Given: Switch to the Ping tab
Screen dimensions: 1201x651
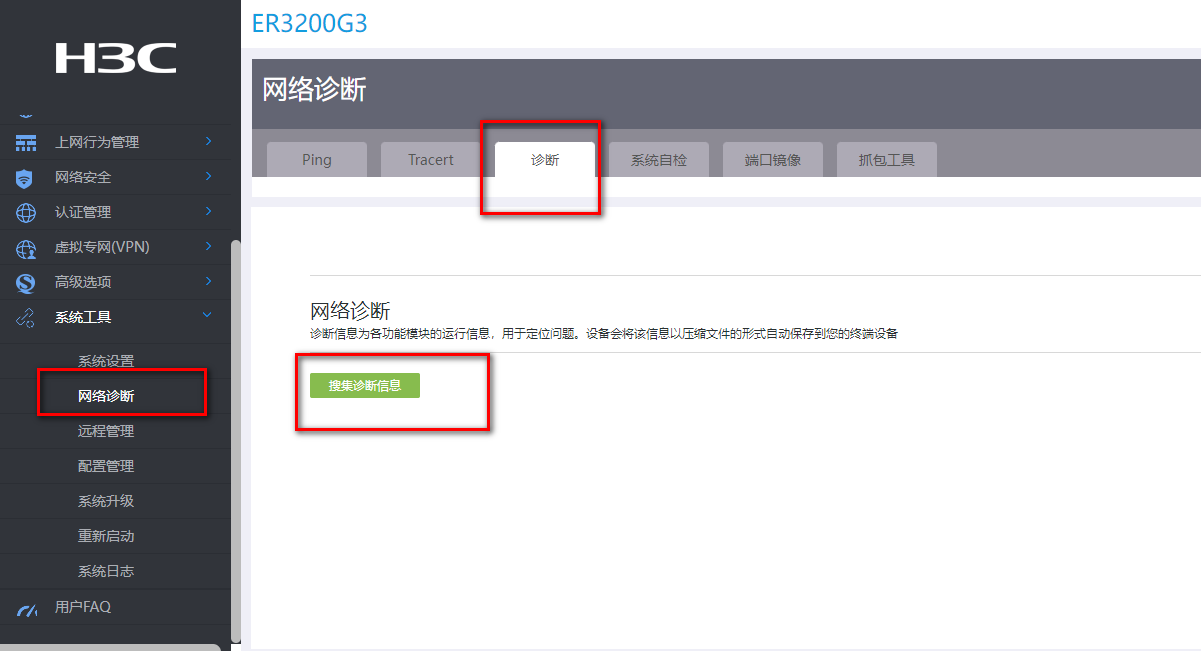Looking at the screenshot, I should click(x=317, y=160).
